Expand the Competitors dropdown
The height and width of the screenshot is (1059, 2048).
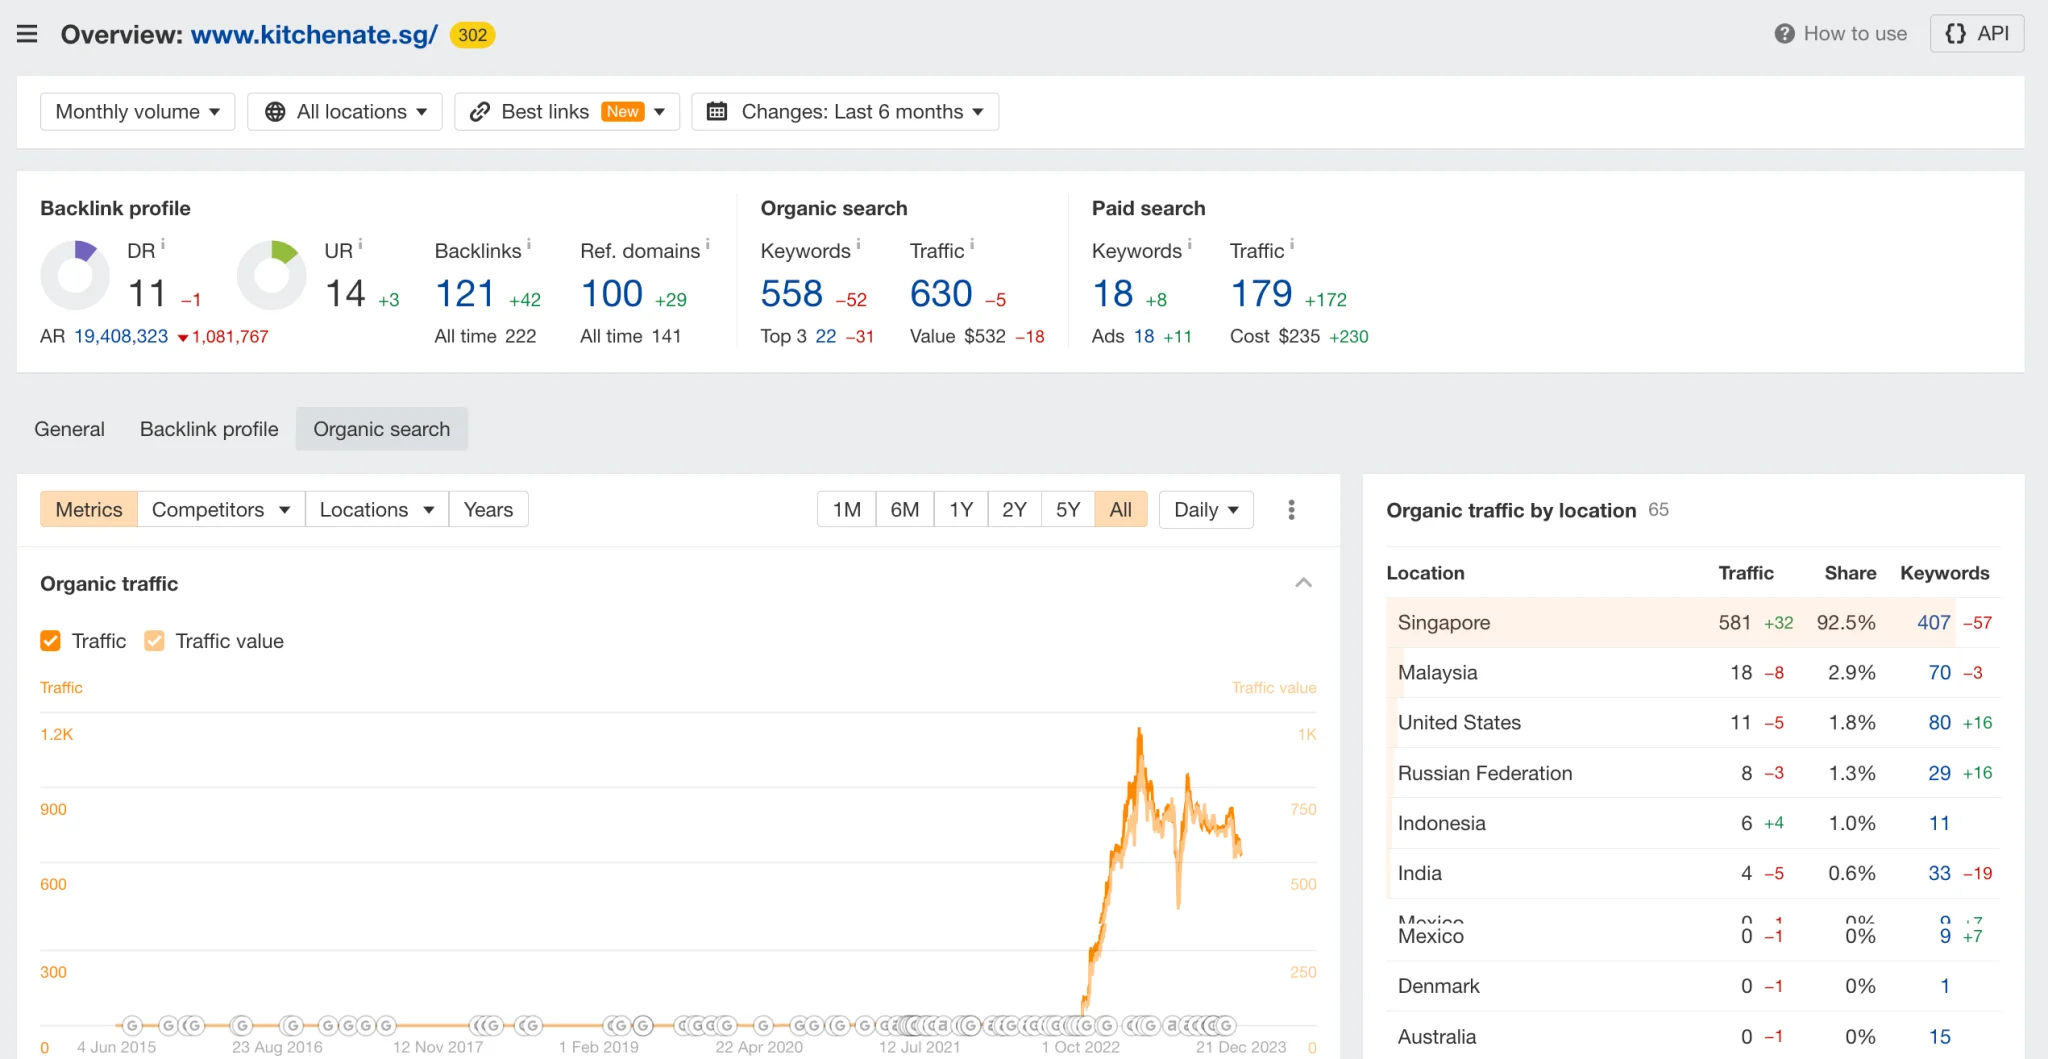[220, 510]
